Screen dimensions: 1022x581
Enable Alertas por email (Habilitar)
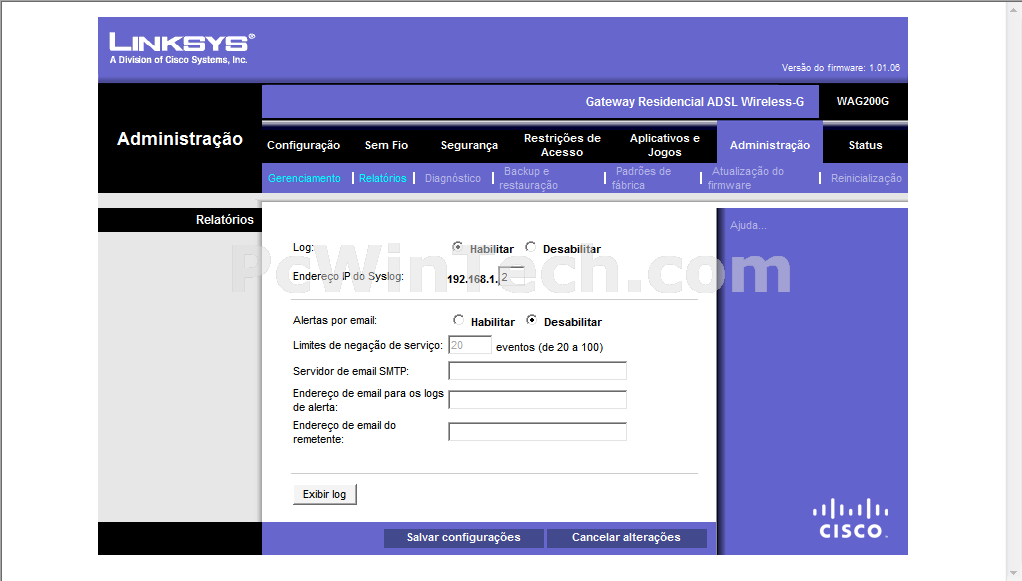(x=459, y=320)
